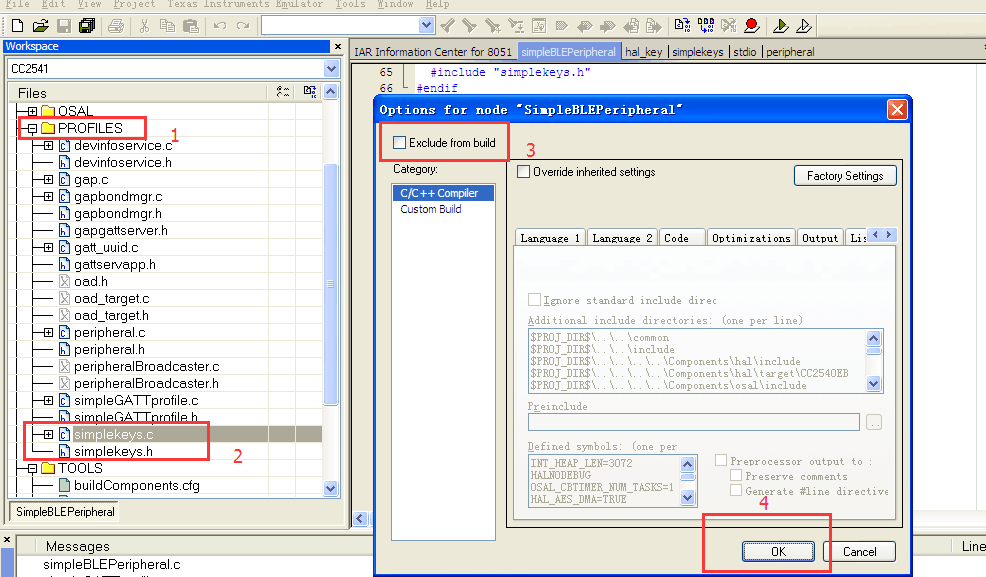Create a new document from toolbar

click(x=17, y=26)
